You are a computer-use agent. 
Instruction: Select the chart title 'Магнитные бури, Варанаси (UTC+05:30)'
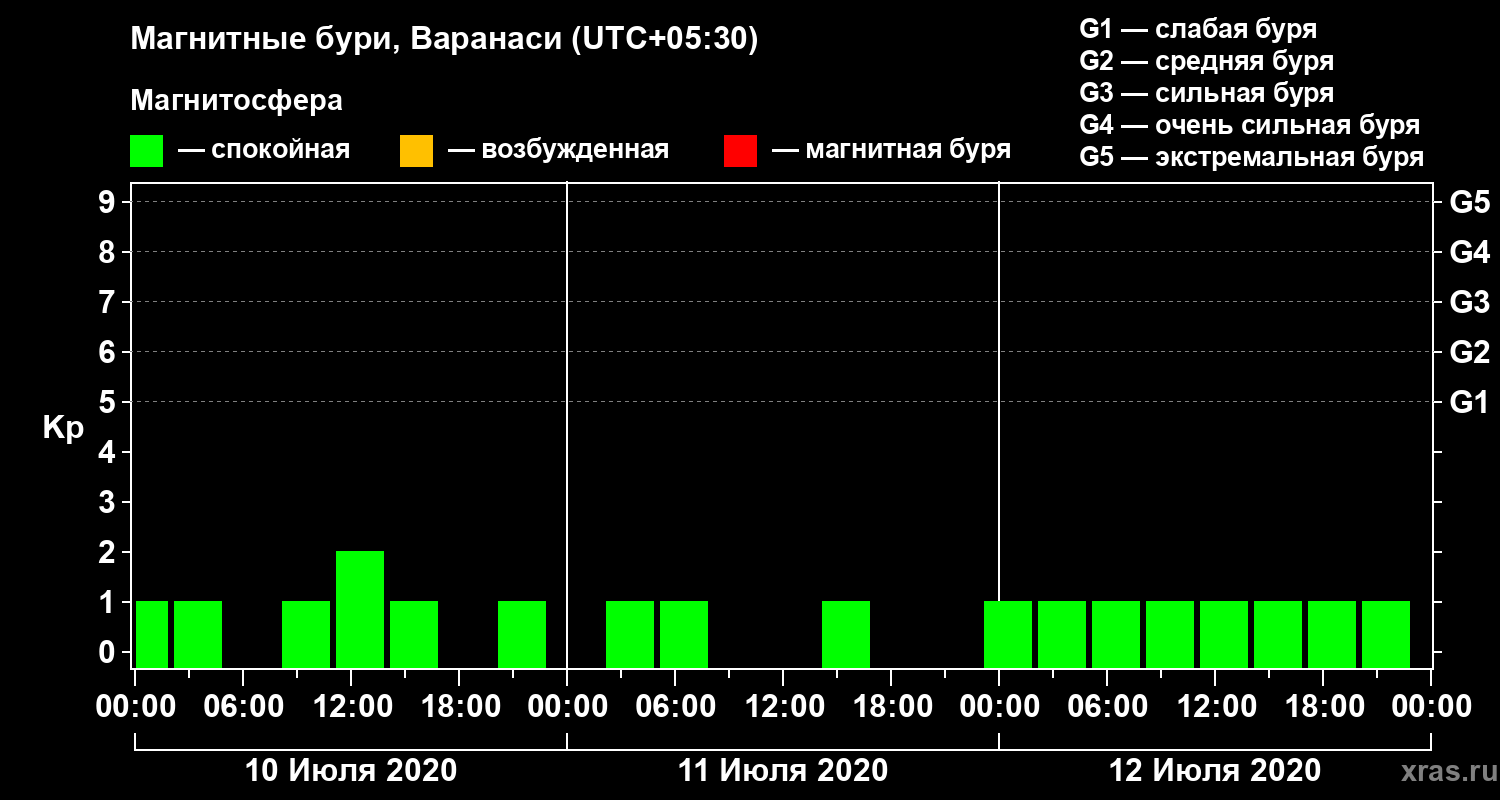[444, 40]
